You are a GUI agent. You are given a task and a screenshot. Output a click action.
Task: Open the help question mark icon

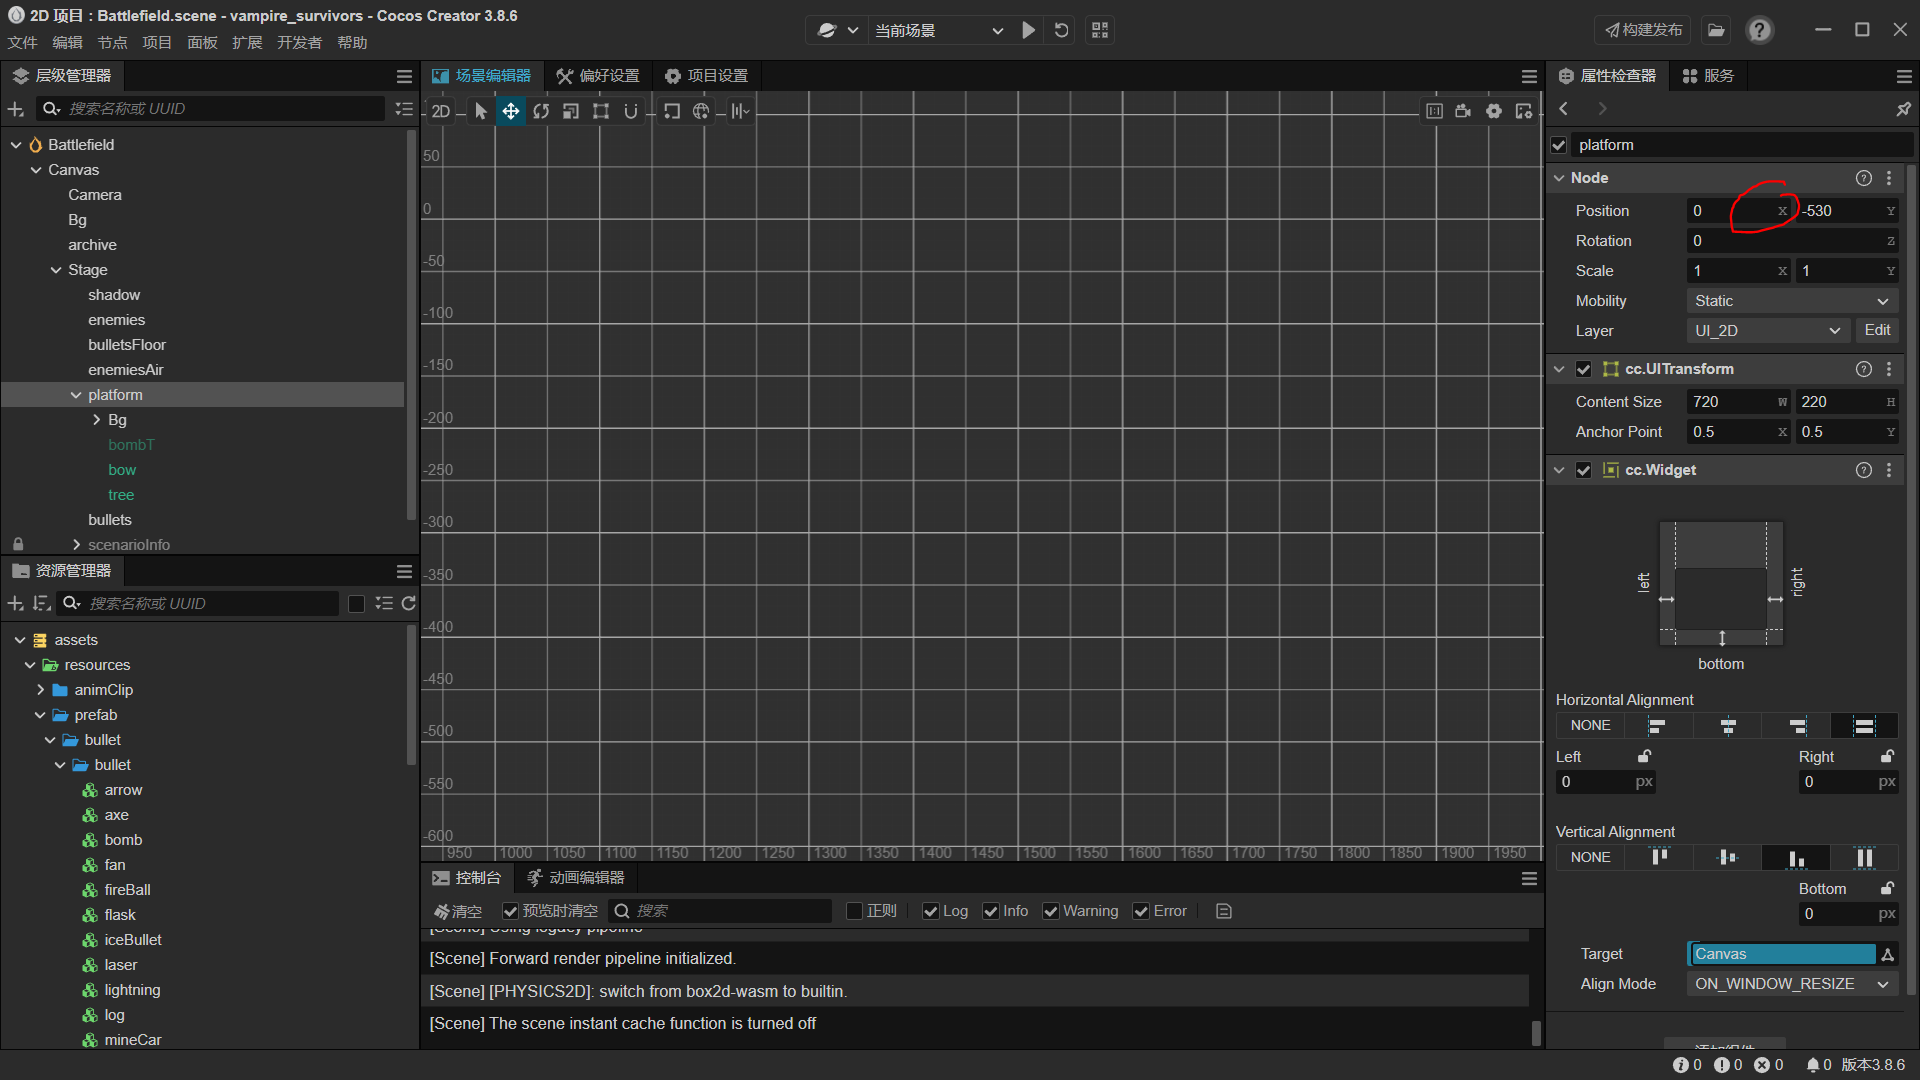(1759, 30)
